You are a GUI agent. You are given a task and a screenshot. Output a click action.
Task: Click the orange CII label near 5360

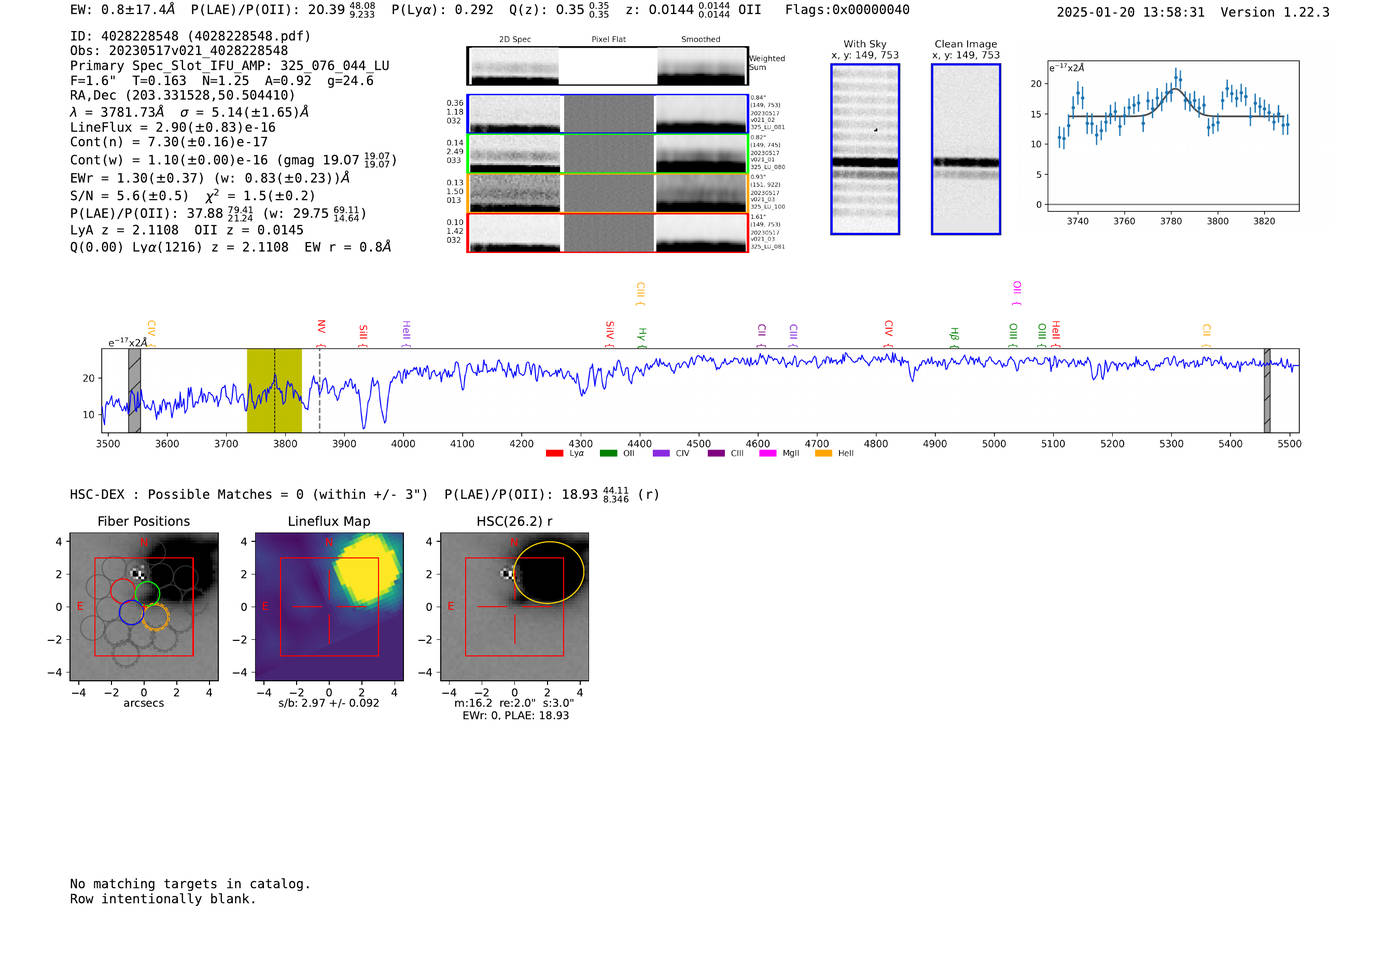tap(1206, 335)
